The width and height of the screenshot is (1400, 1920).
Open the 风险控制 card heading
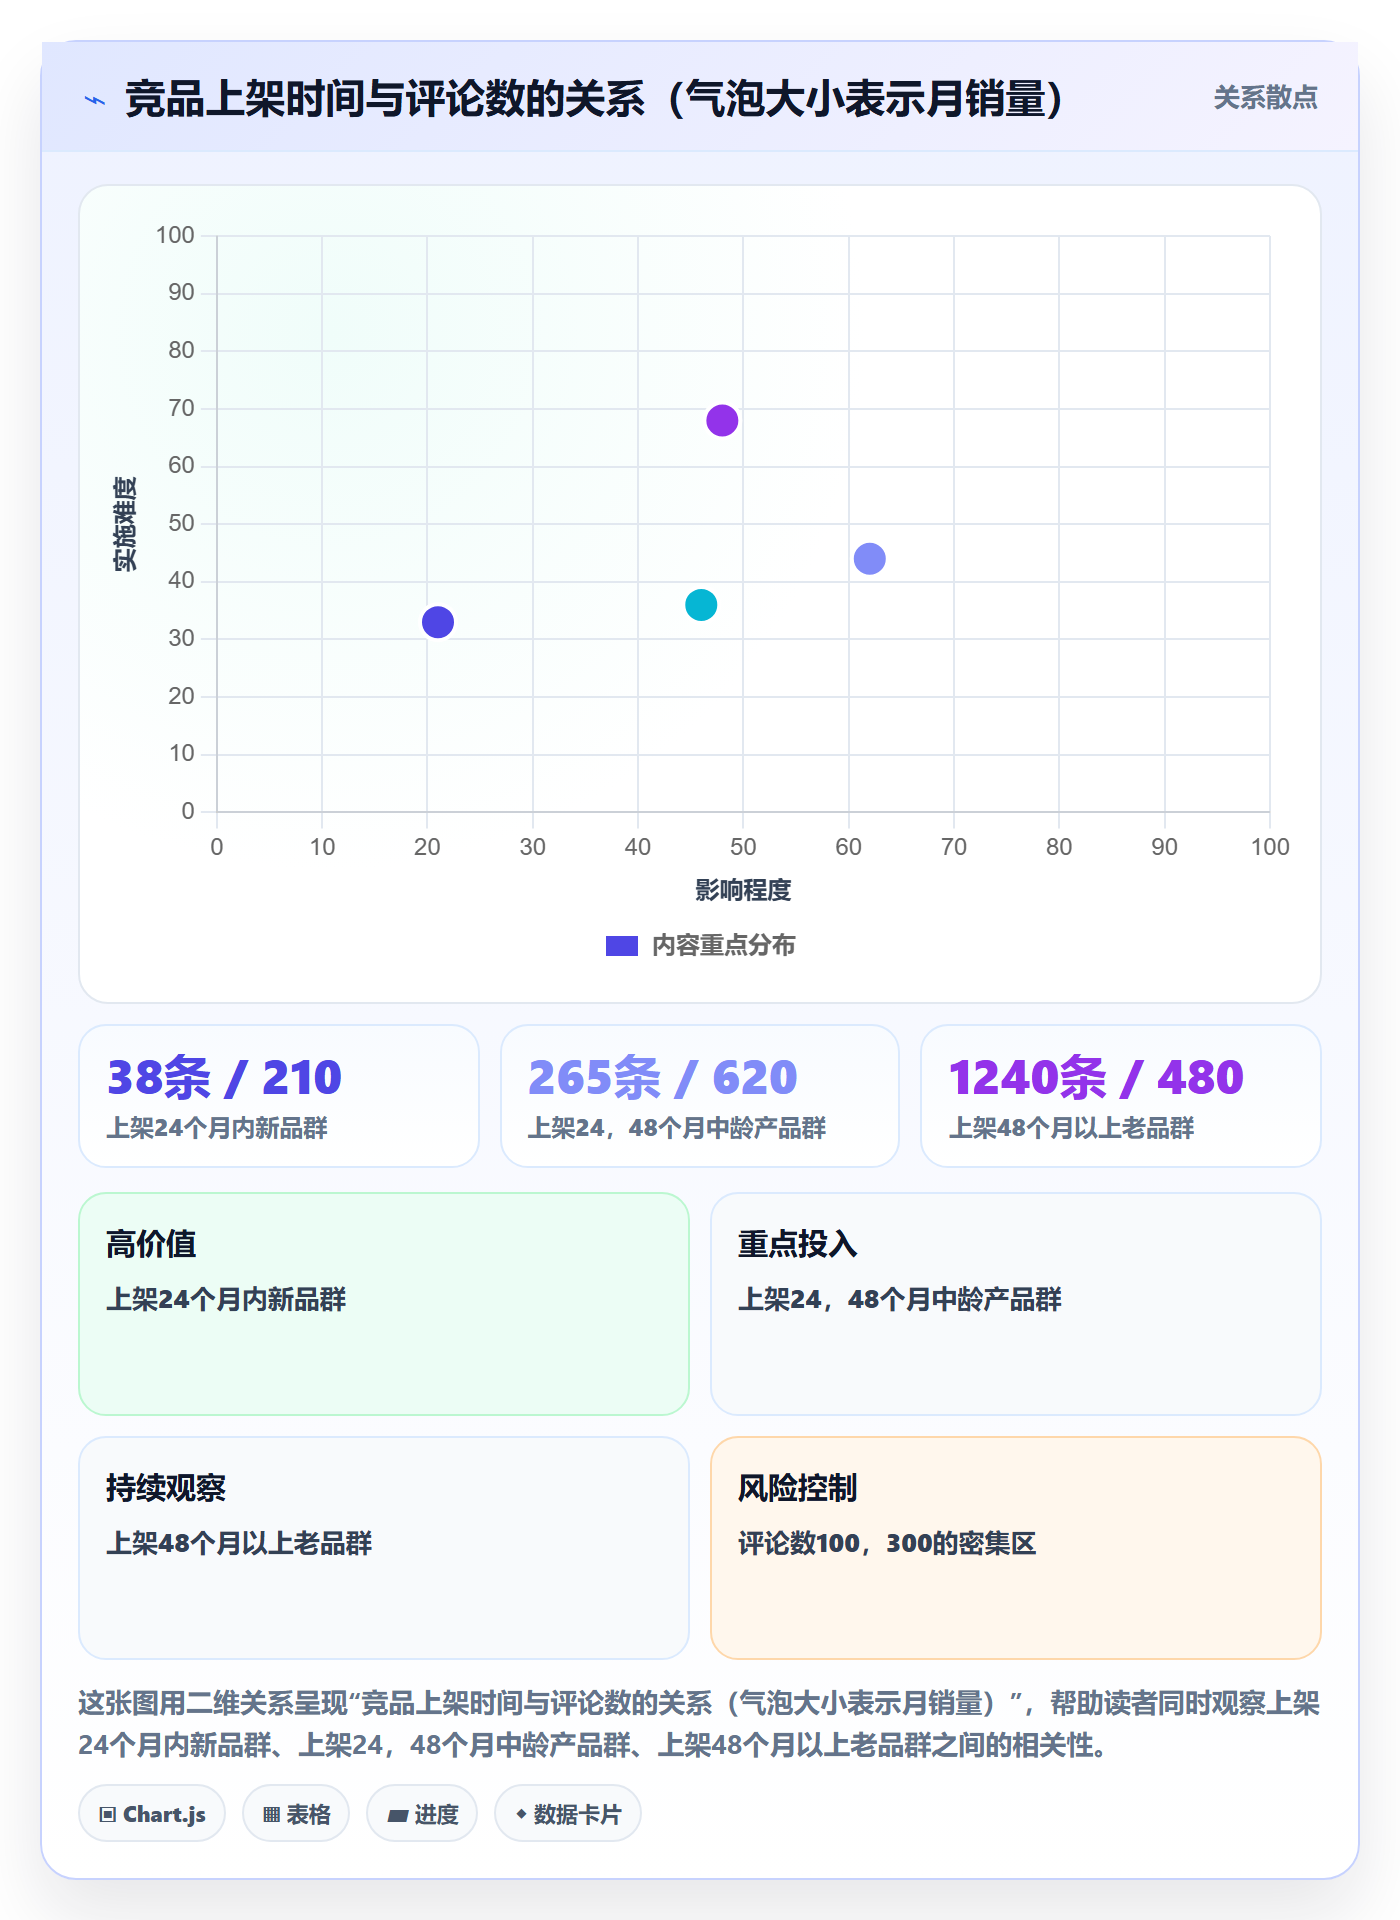[797, 1488]
